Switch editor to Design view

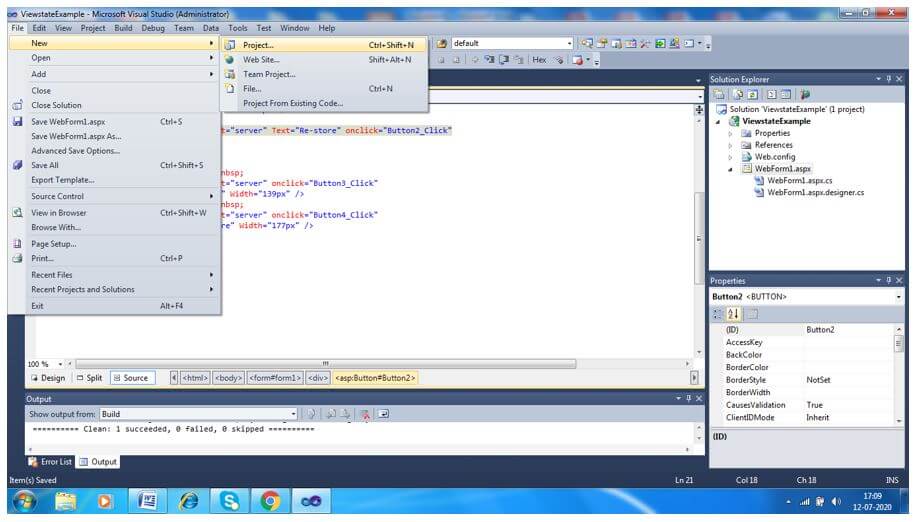click(x=48, y=378)
